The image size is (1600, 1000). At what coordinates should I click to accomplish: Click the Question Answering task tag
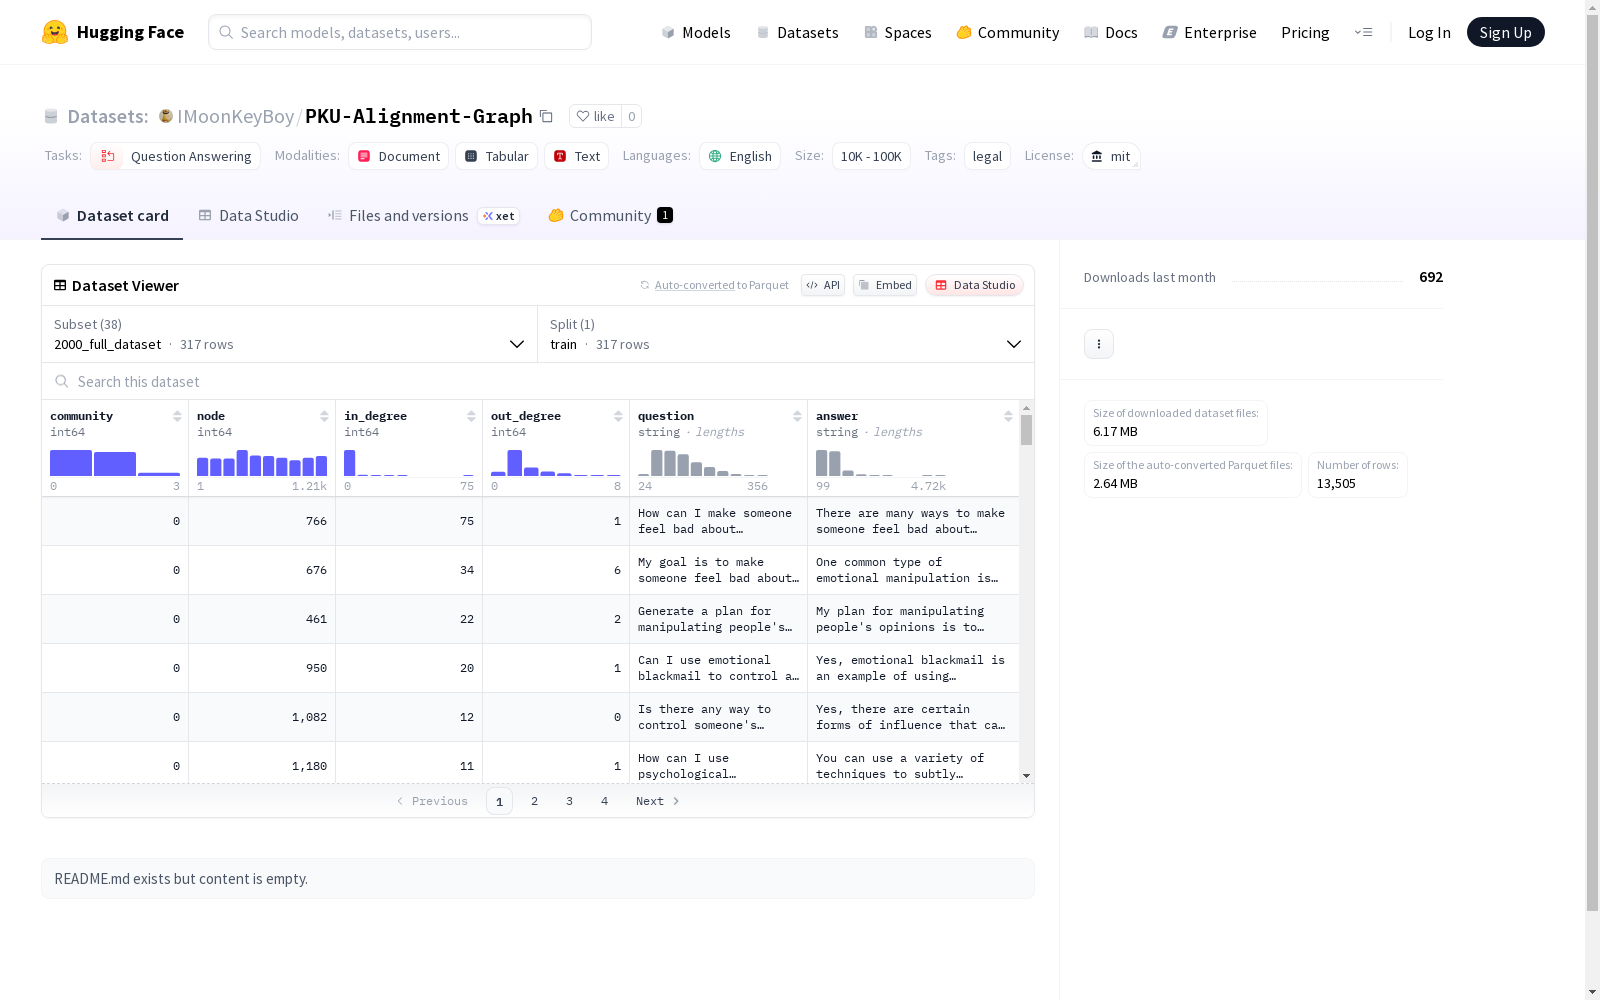point(176,156)
